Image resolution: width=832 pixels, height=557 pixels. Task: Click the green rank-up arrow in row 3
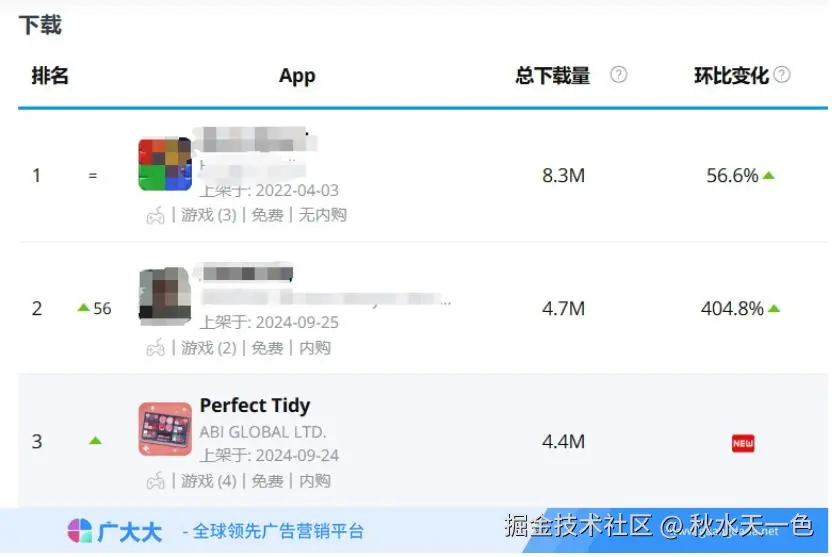(95, 441)
